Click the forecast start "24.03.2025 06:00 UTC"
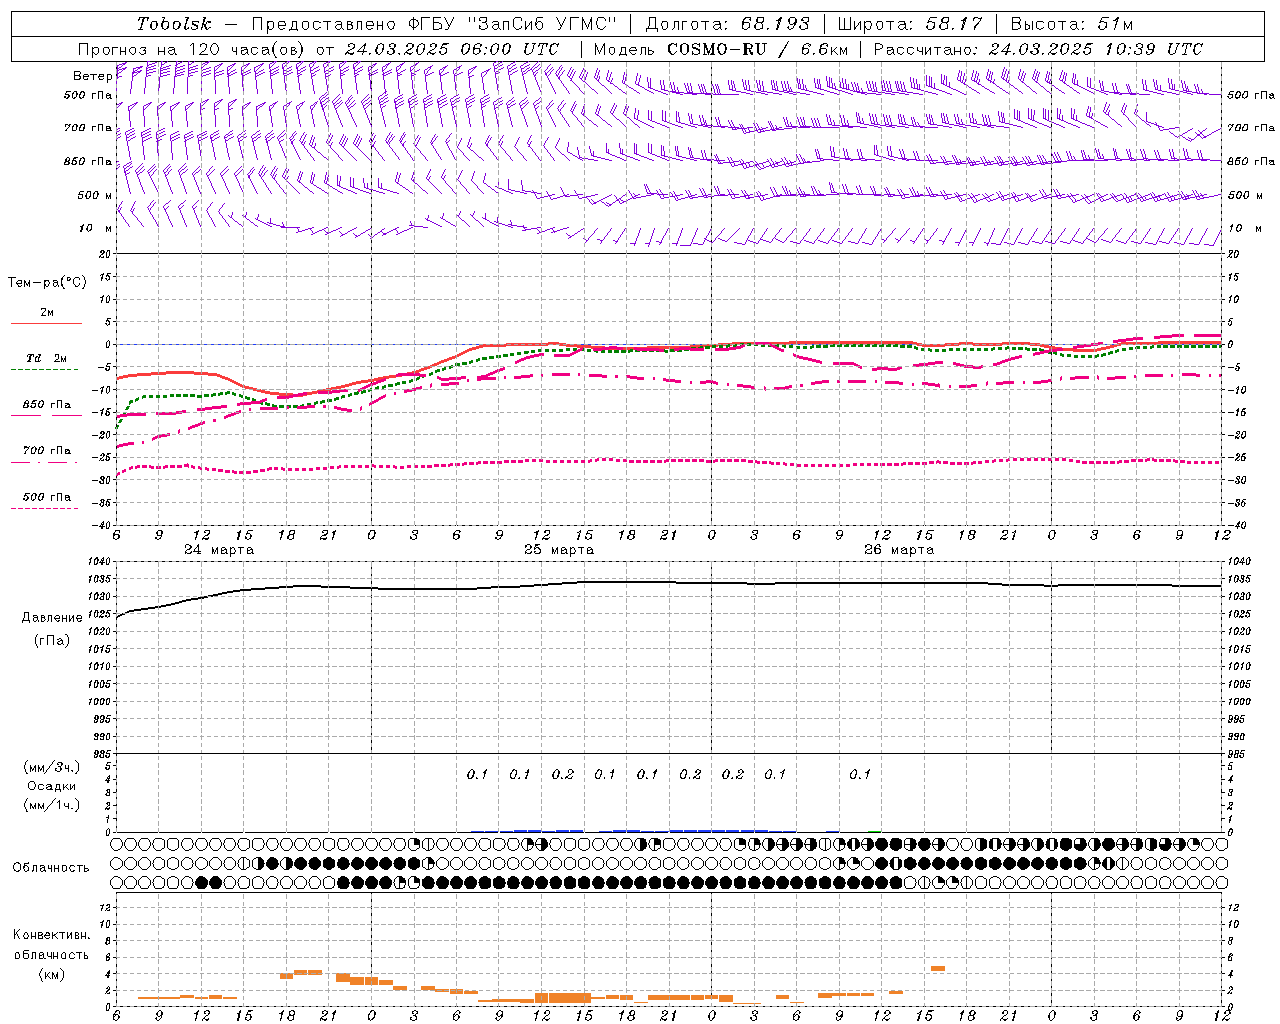 pos(452,49)
